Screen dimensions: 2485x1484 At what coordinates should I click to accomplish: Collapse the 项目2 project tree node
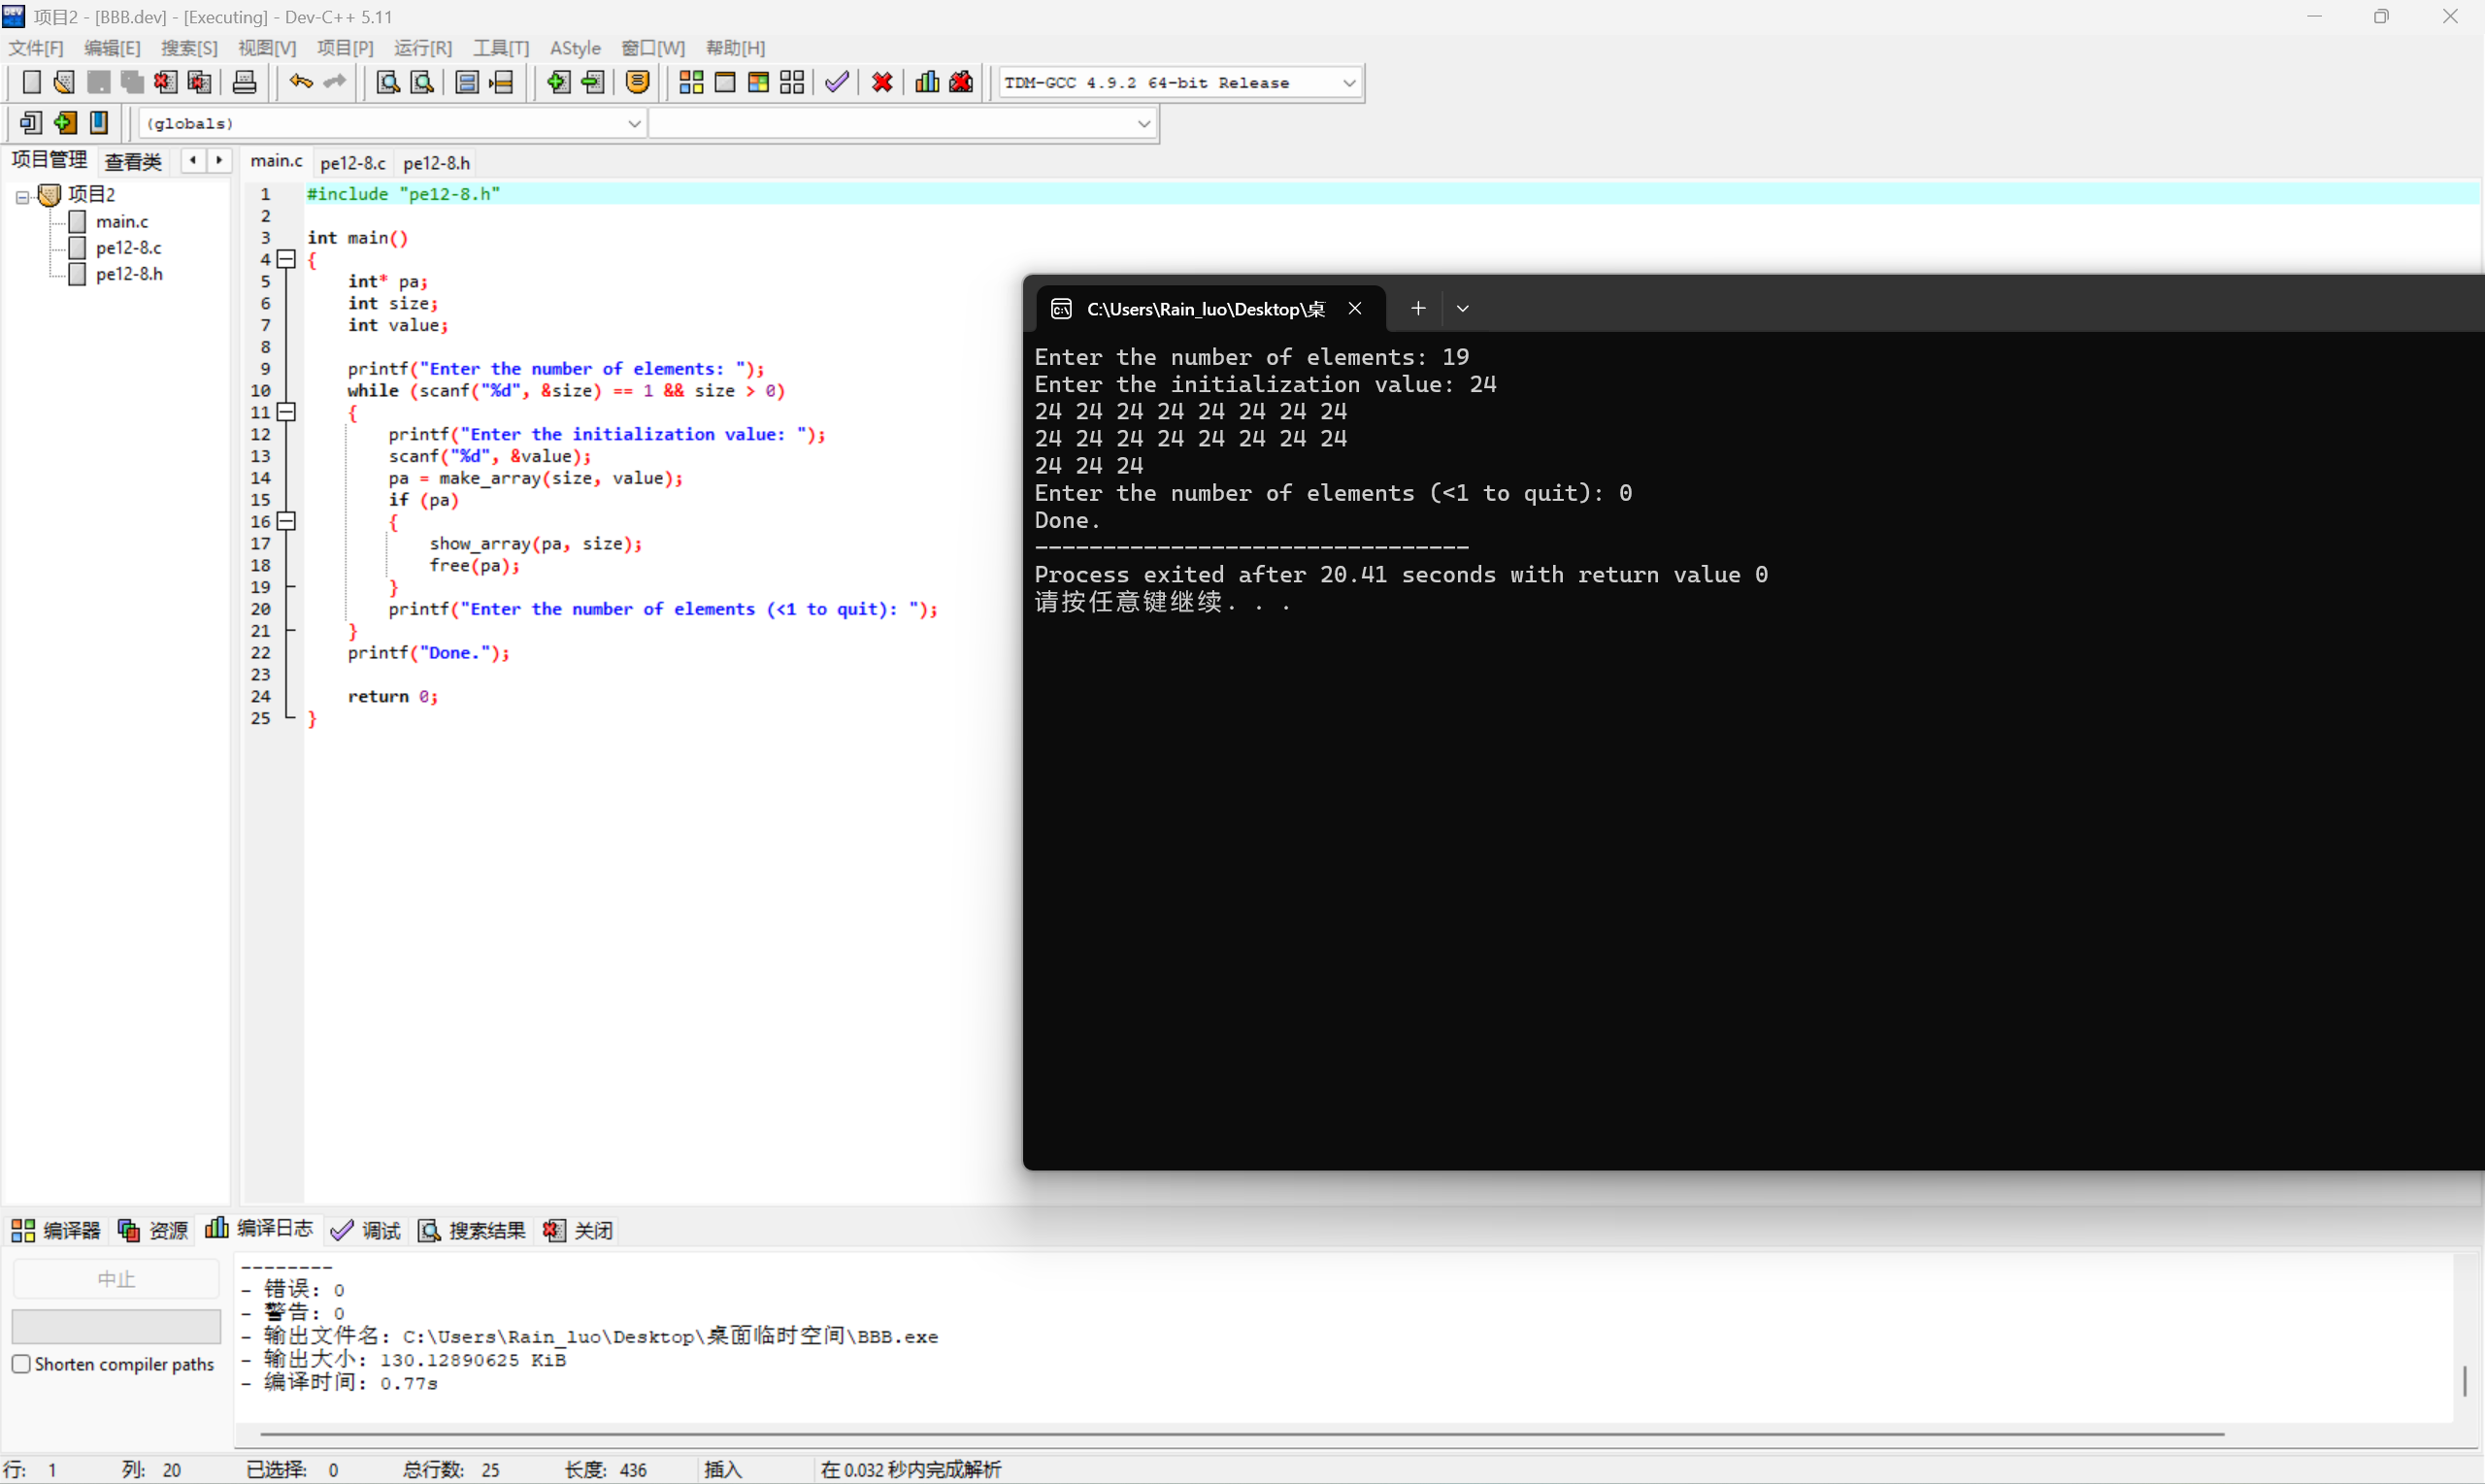(x=22, y=196)
